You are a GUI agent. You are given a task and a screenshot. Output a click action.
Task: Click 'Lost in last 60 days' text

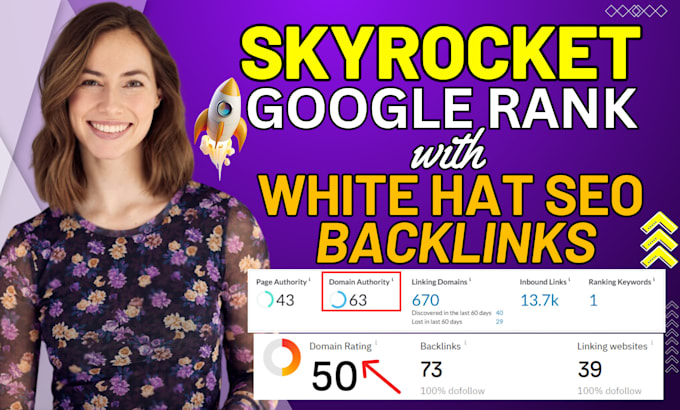click(x=437, y=321)
